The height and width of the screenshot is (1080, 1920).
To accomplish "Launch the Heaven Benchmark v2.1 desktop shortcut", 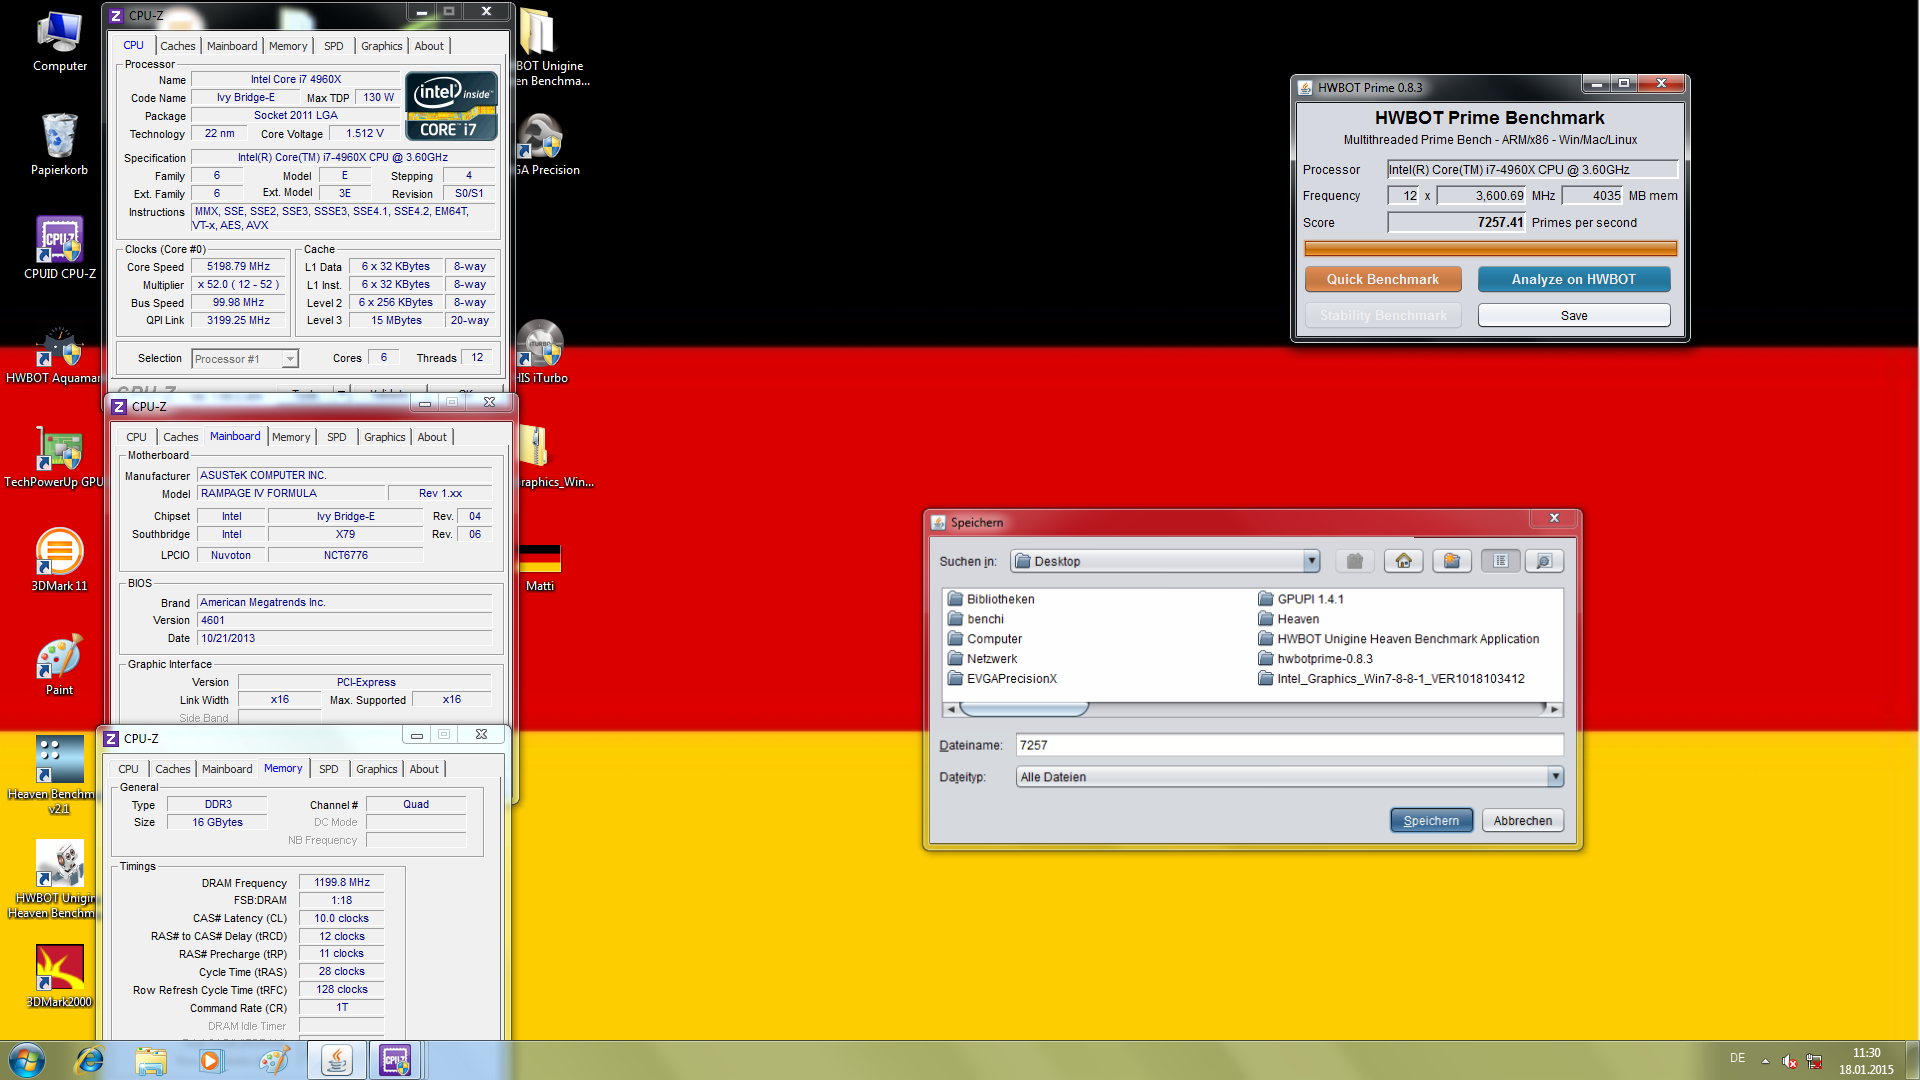I will click(53, 775).
